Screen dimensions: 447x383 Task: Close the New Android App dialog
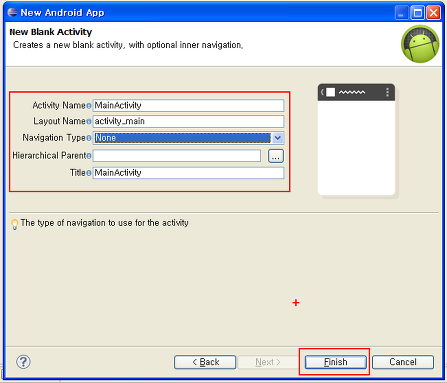(x=433, y=13)
